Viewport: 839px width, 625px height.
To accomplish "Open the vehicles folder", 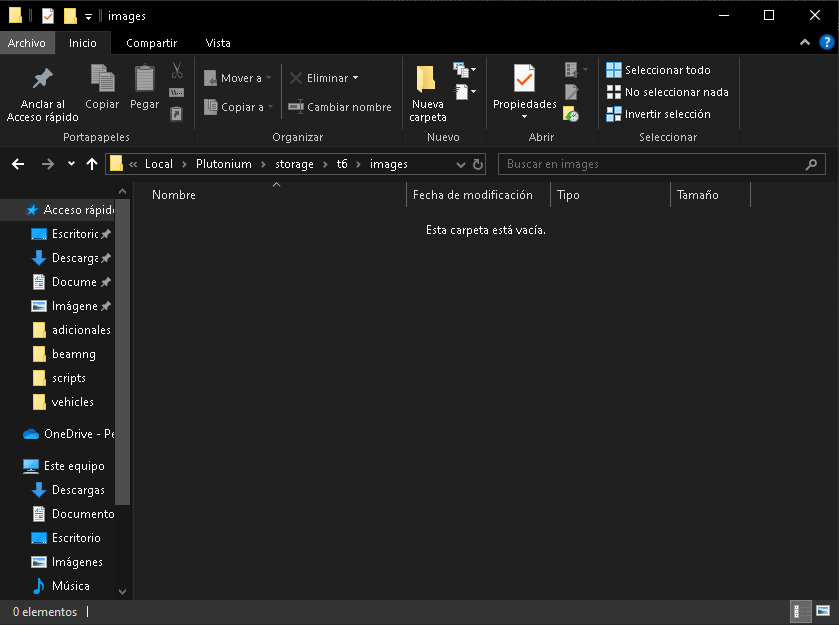I will (x=63, y=402).
